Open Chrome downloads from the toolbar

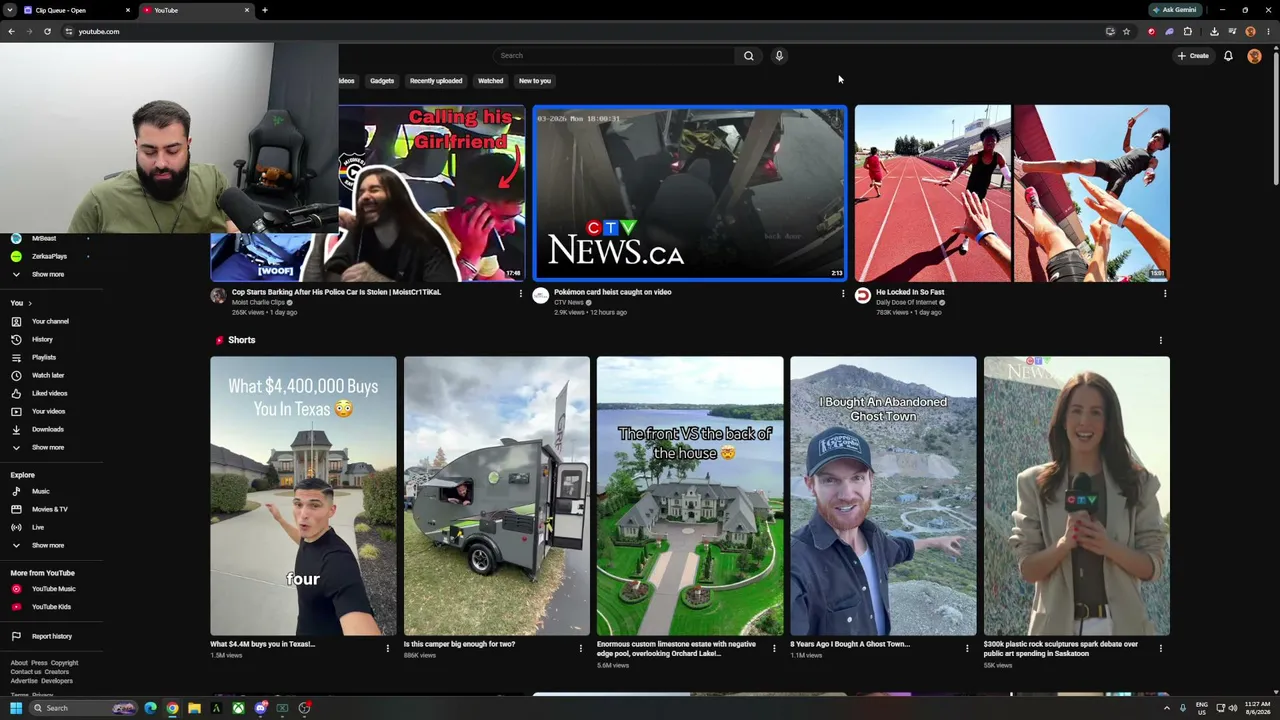point(1214,31)
